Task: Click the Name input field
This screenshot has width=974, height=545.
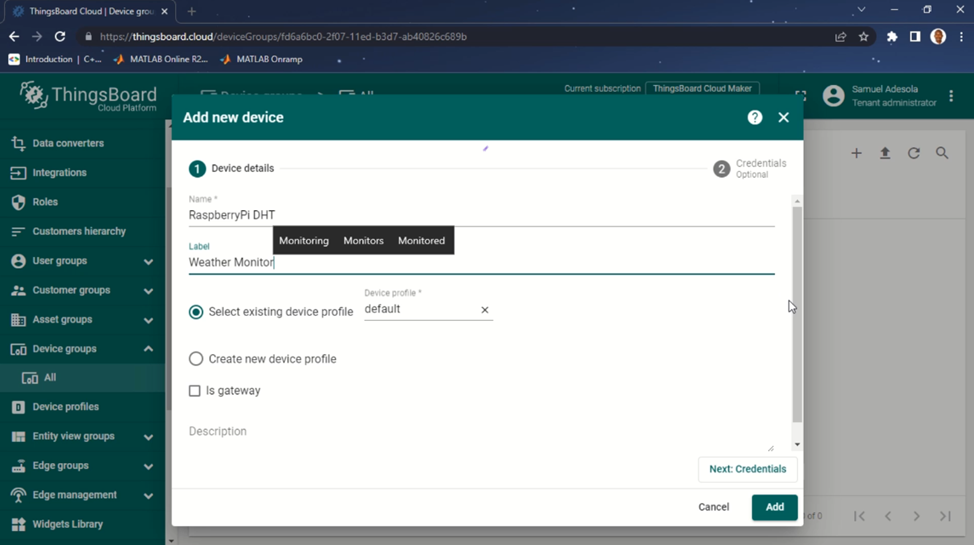Action: (x=481, y=215)
